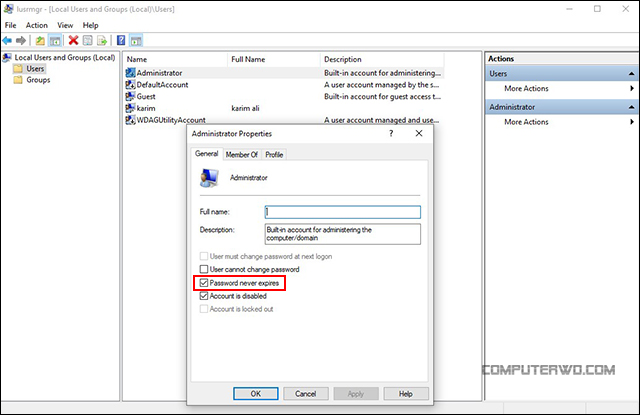Open Help via blue question mark icon
640x415 pixels.
pyautogui.click(x=121, y=40)
